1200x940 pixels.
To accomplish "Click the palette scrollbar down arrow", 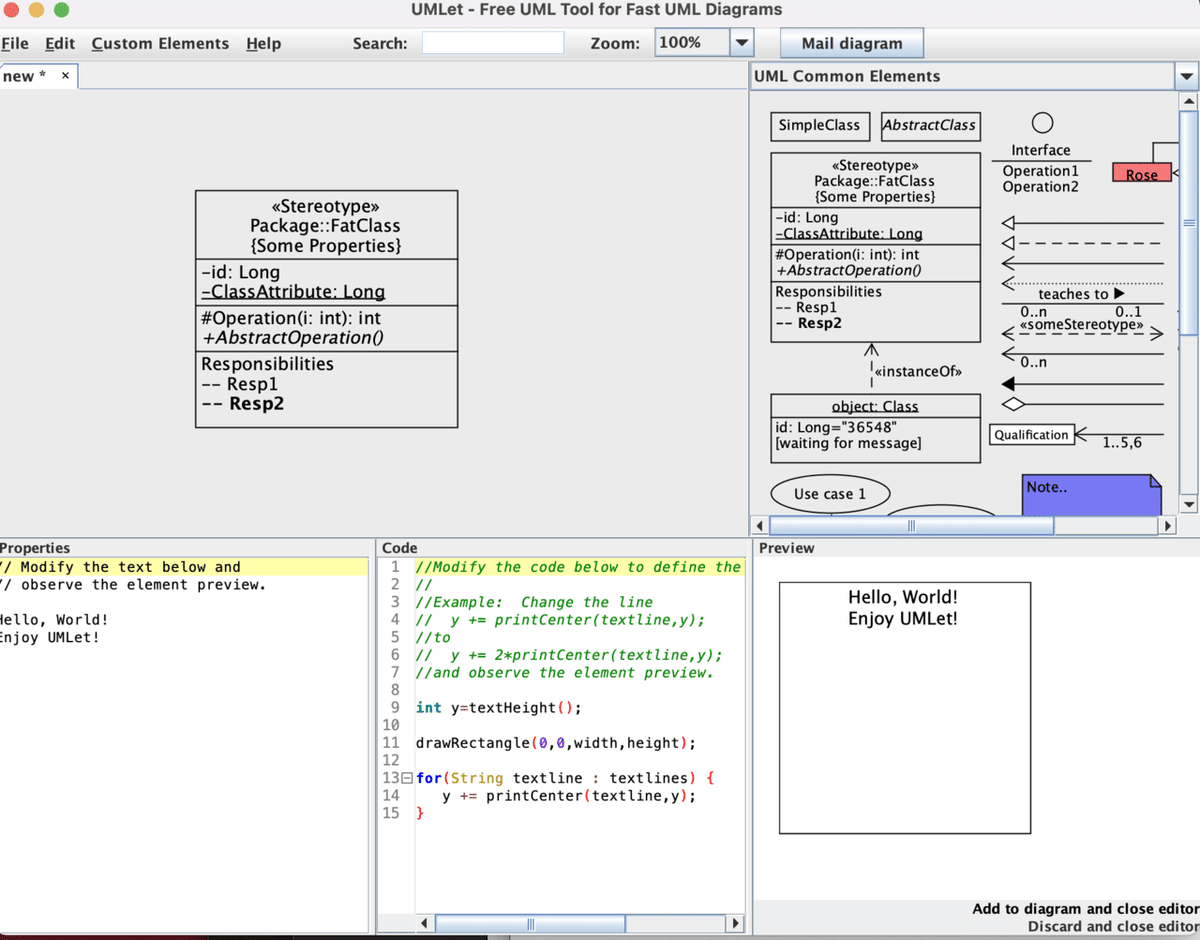I will click(1190, 504).
